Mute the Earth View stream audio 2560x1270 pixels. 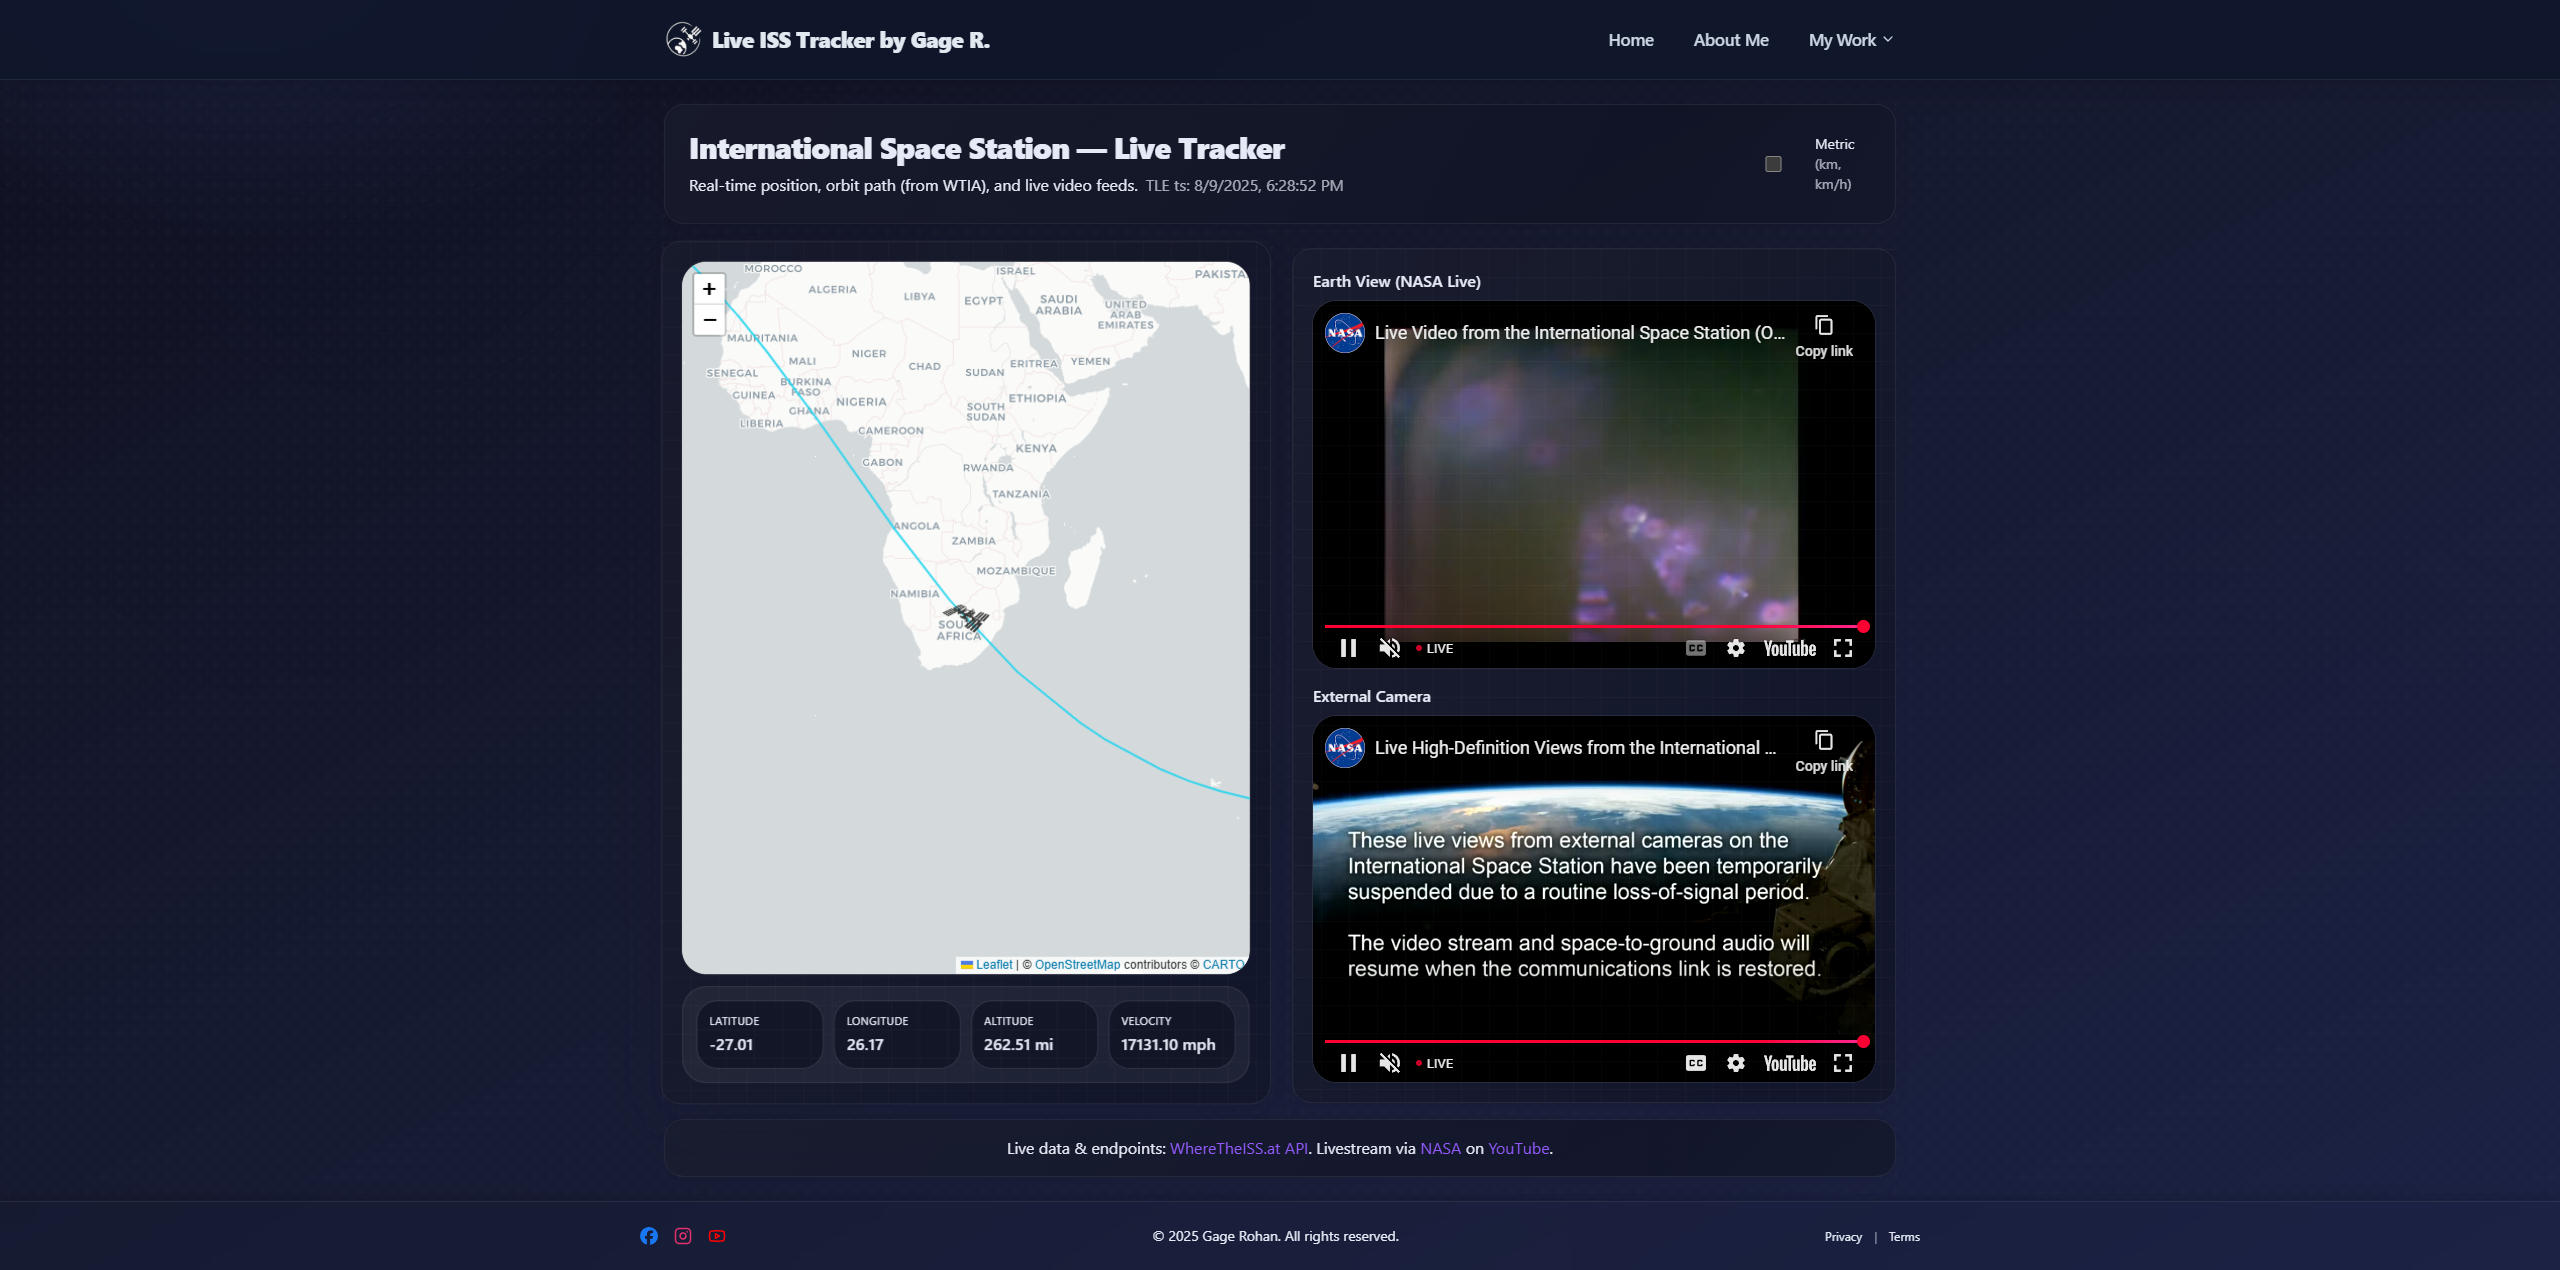tap(1389, 648)
